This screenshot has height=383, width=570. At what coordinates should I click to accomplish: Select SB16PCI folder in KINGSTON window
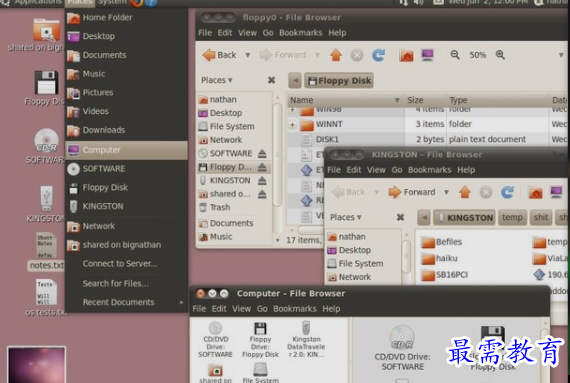tap(444, 275)
